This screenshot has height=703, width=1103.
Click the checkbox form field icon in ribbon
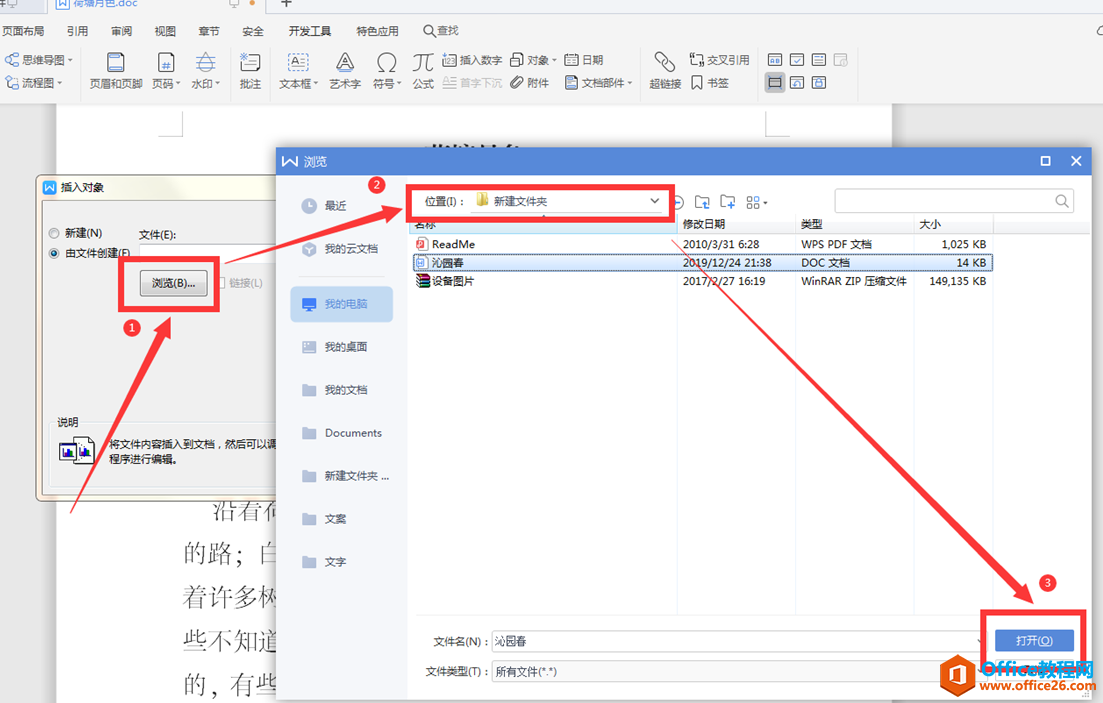tap(797, 60)
